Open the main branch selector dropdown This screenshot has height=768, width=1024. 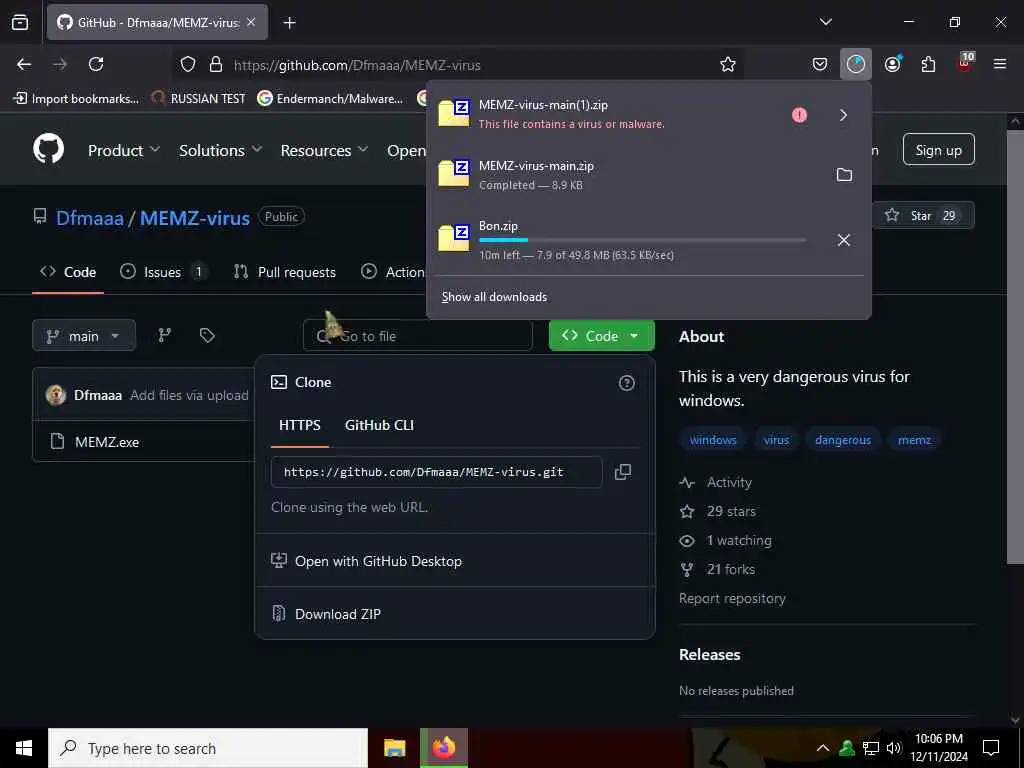click(x=84, y=336)
